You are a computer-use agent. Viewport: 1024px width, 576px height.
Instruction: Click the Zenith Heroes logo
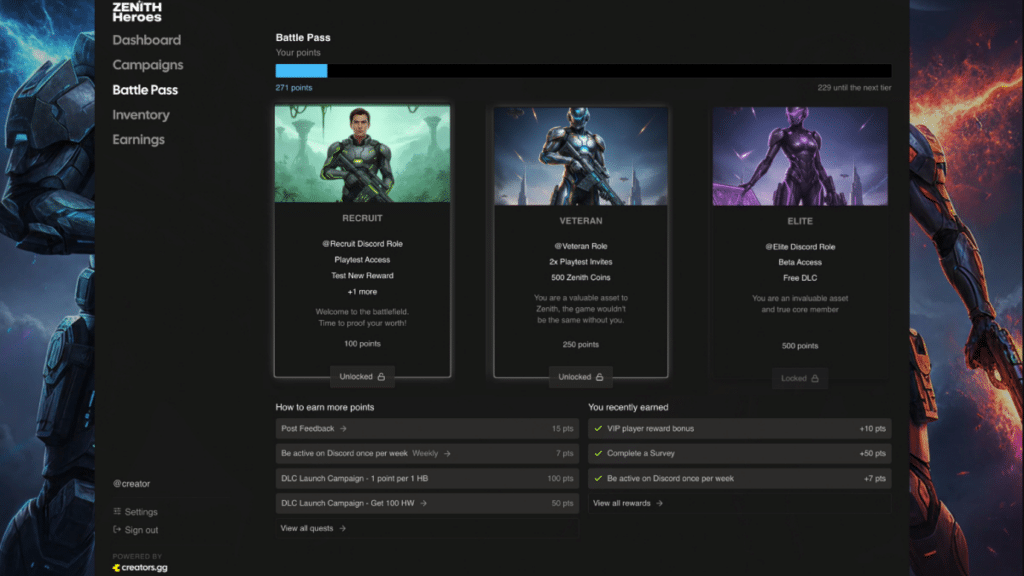point(136,11)
